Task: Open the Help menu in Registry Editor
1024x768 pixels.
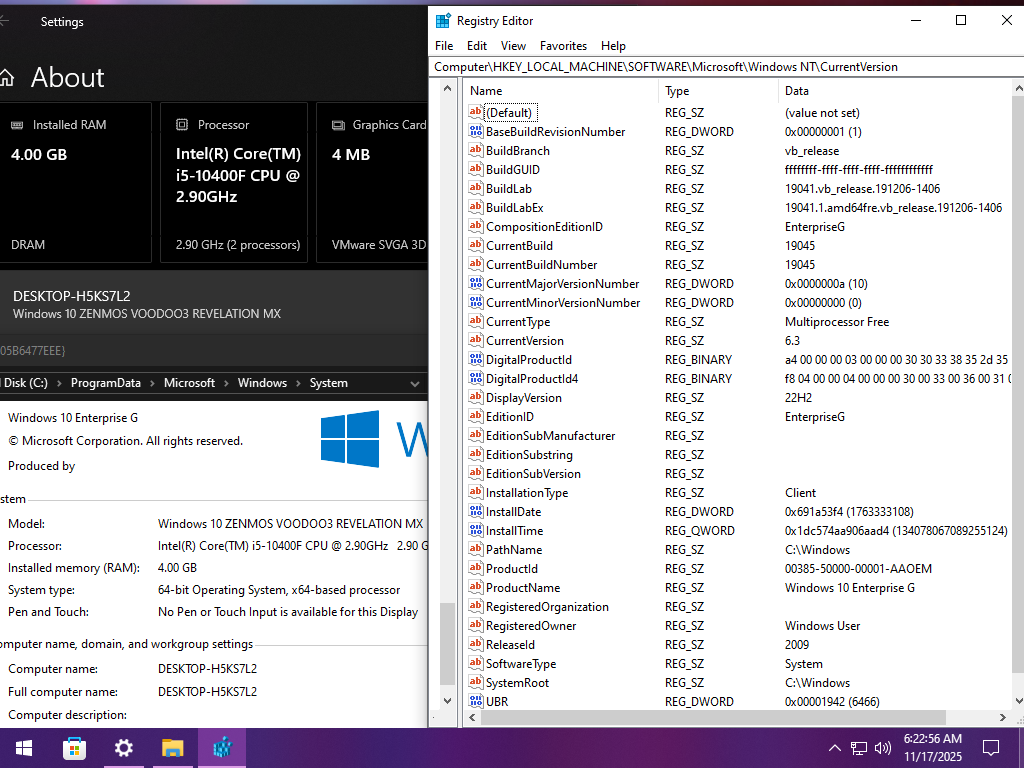Action: point(613,46)
